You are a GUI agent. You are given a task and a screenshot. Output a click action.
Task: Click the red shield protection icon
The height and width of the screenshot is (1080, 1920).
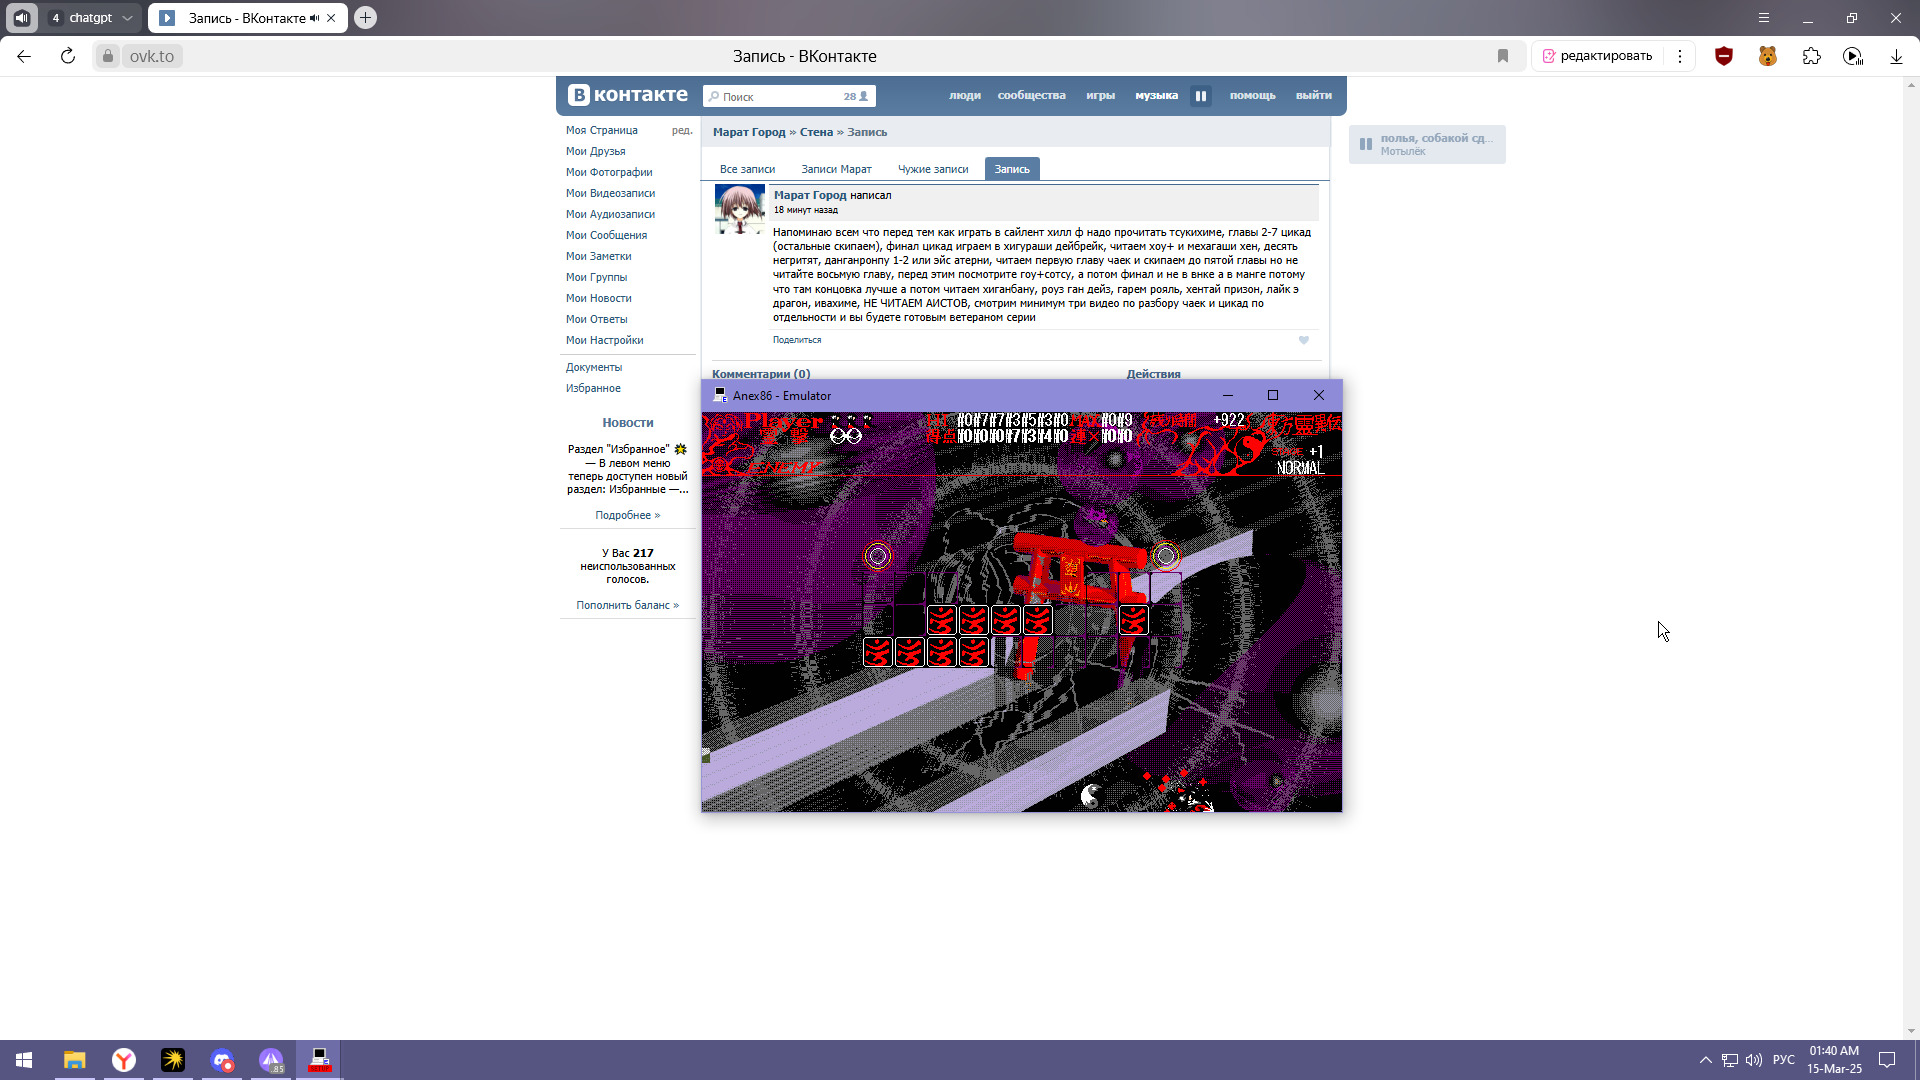click(x=1723, y=56)
